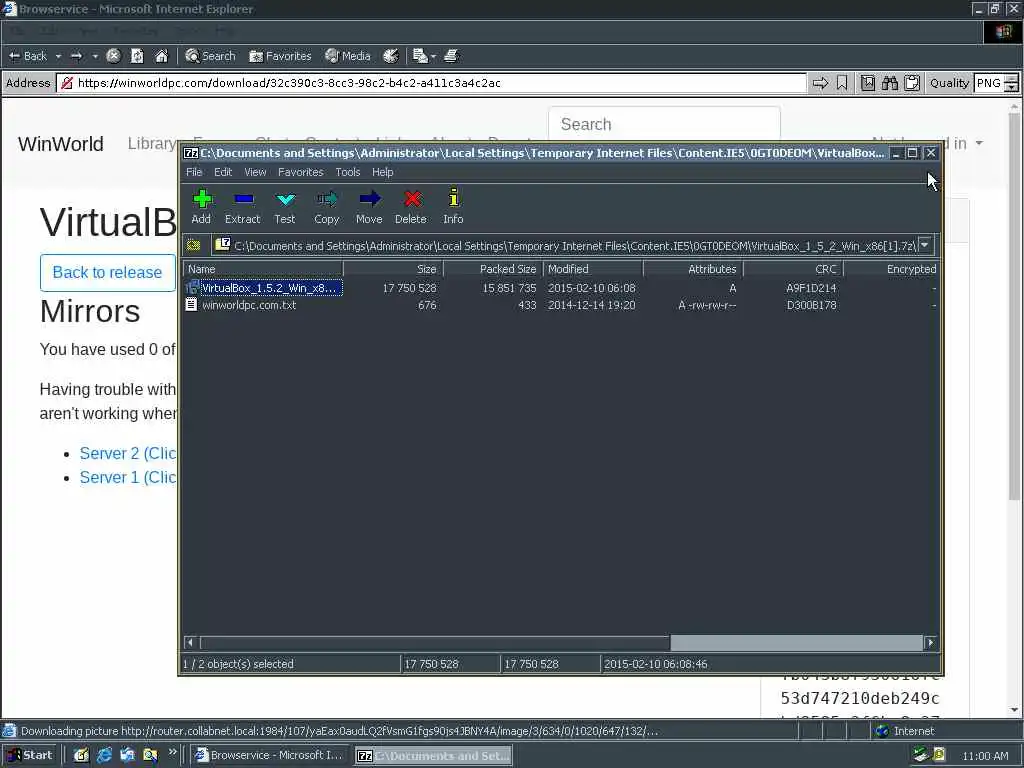Click the IE Print icon
The height and width of the screenshot is (768, 1024).
click(x=451, y=56)
